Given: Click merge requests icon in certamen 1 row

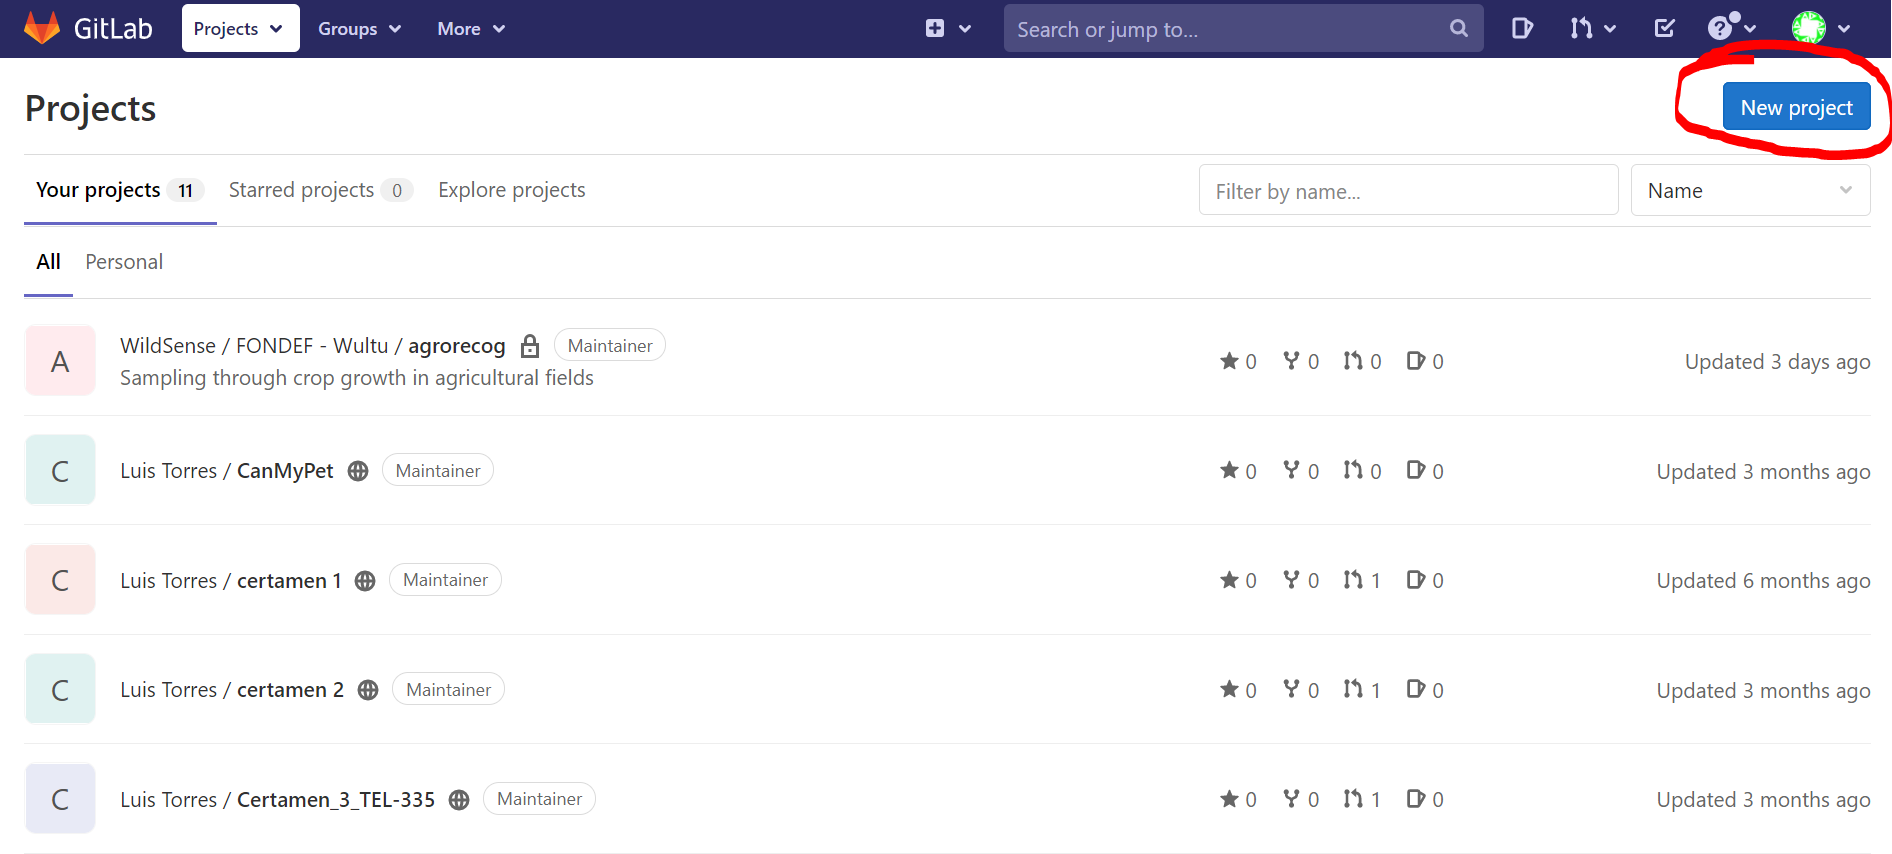Looking at the screenshot, I should [x=1353, y=580].
